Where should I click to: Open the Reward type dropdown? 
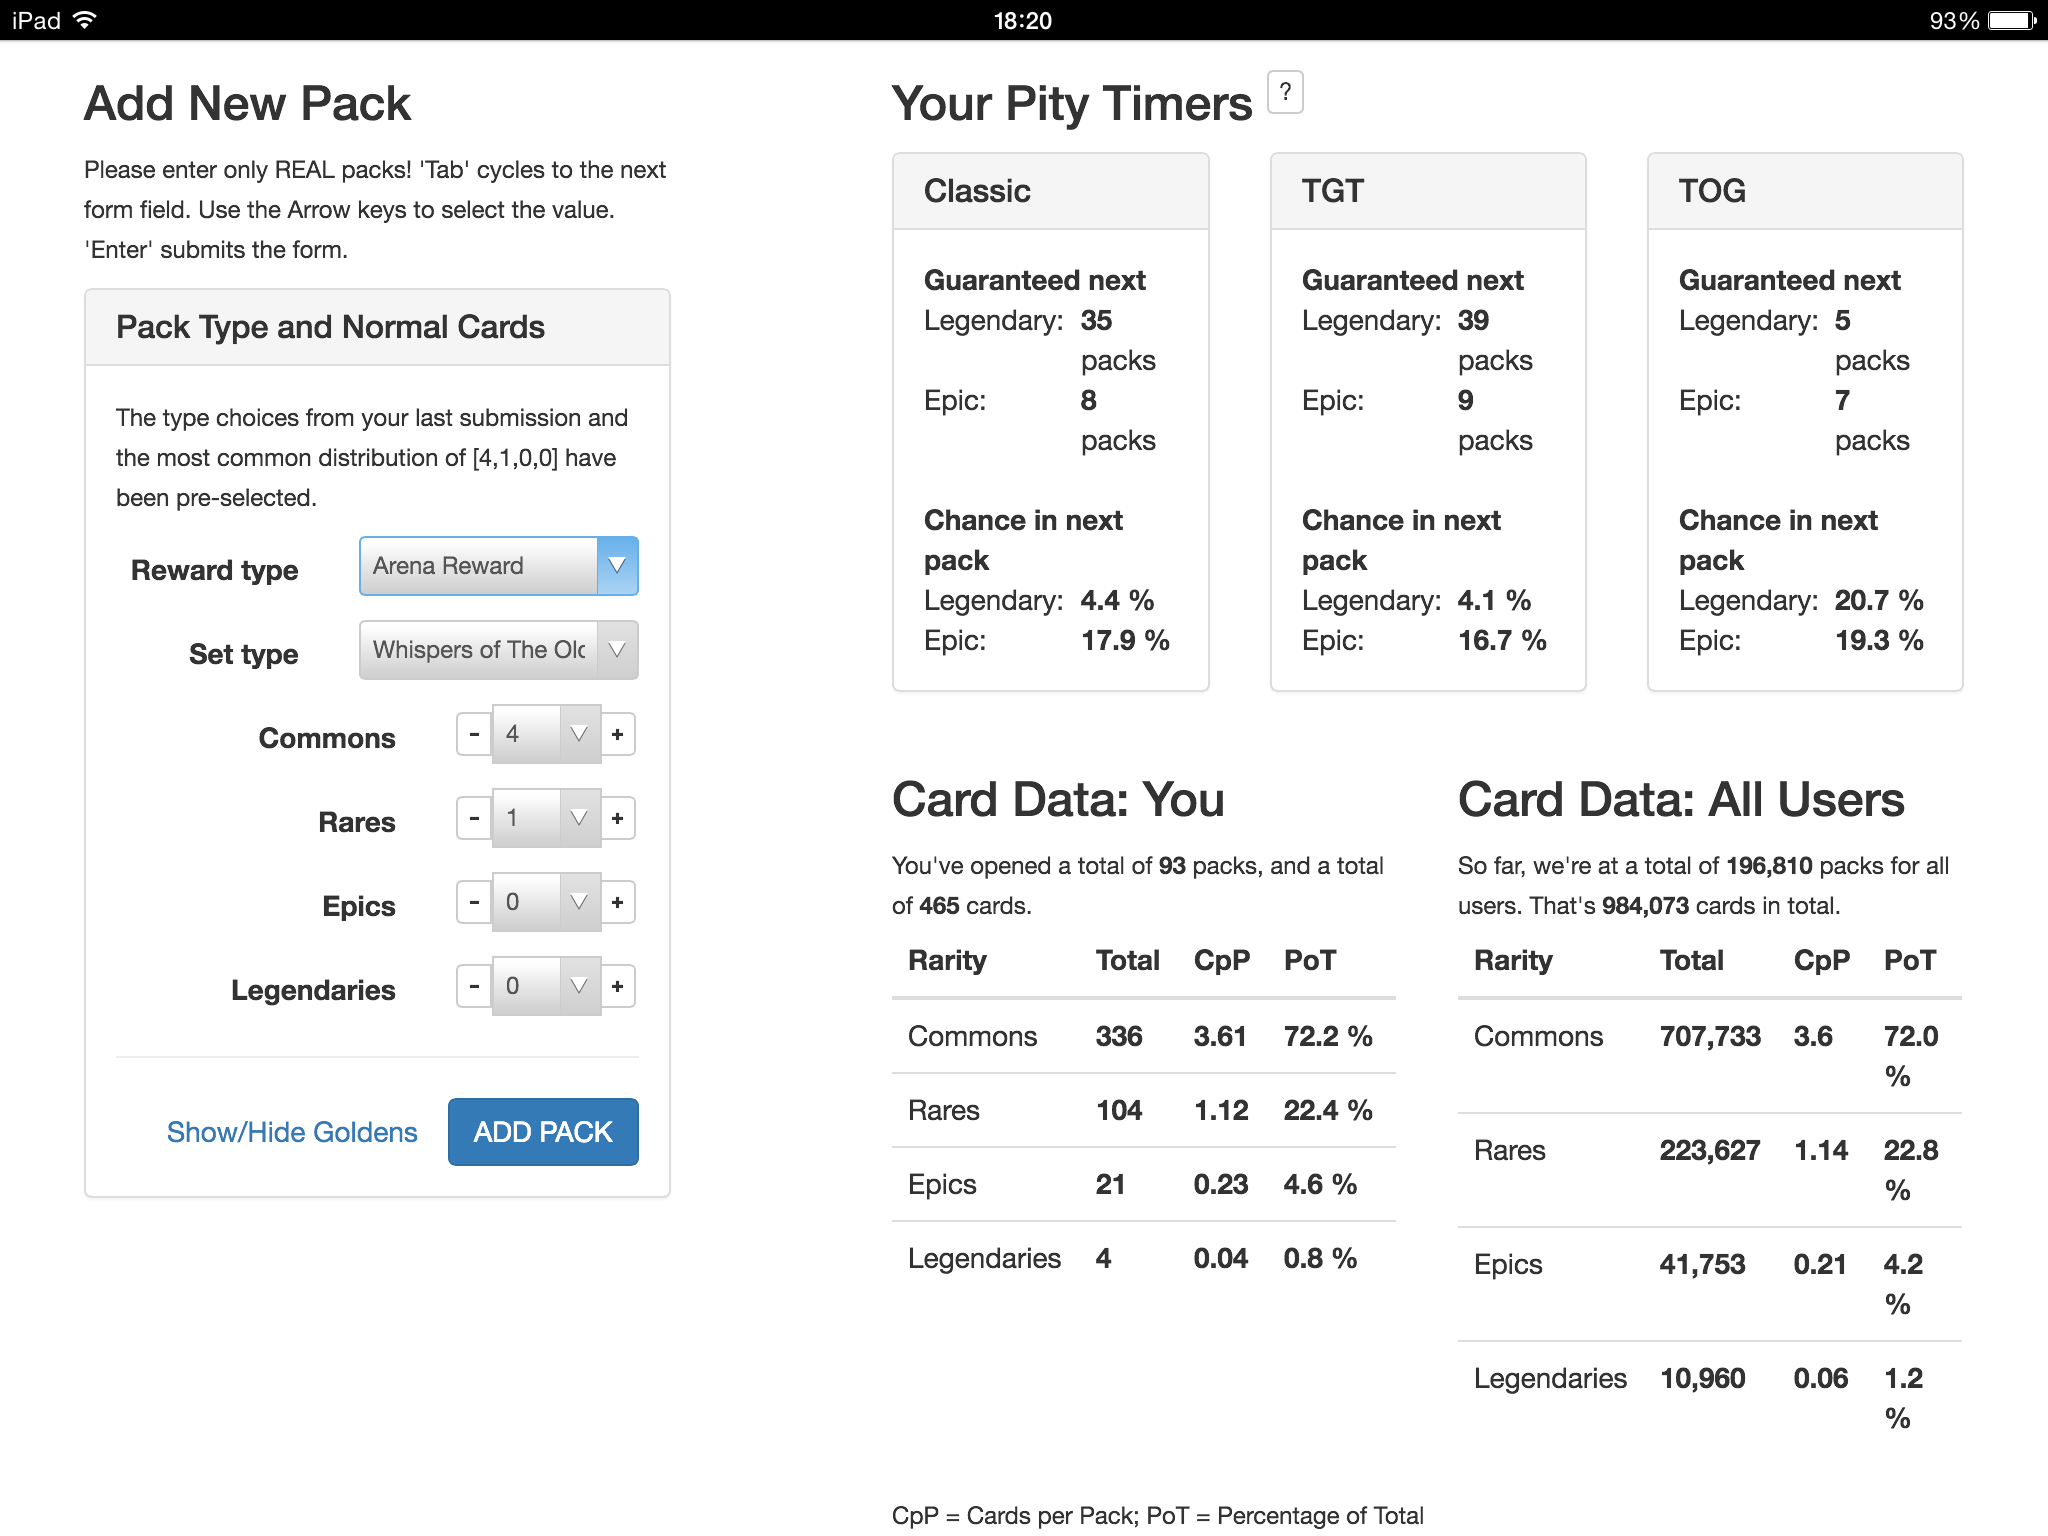499,566
